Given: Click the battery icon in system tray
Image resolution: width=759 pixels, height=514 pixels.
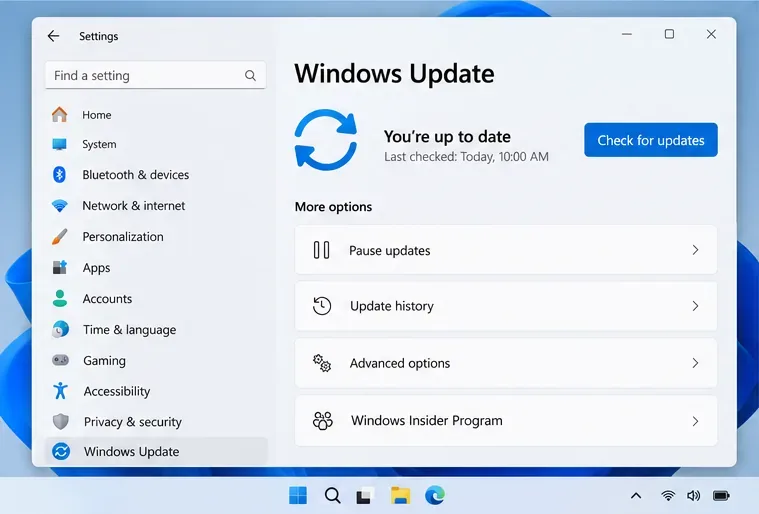Looking at the screenshot, I should point(721,496).
